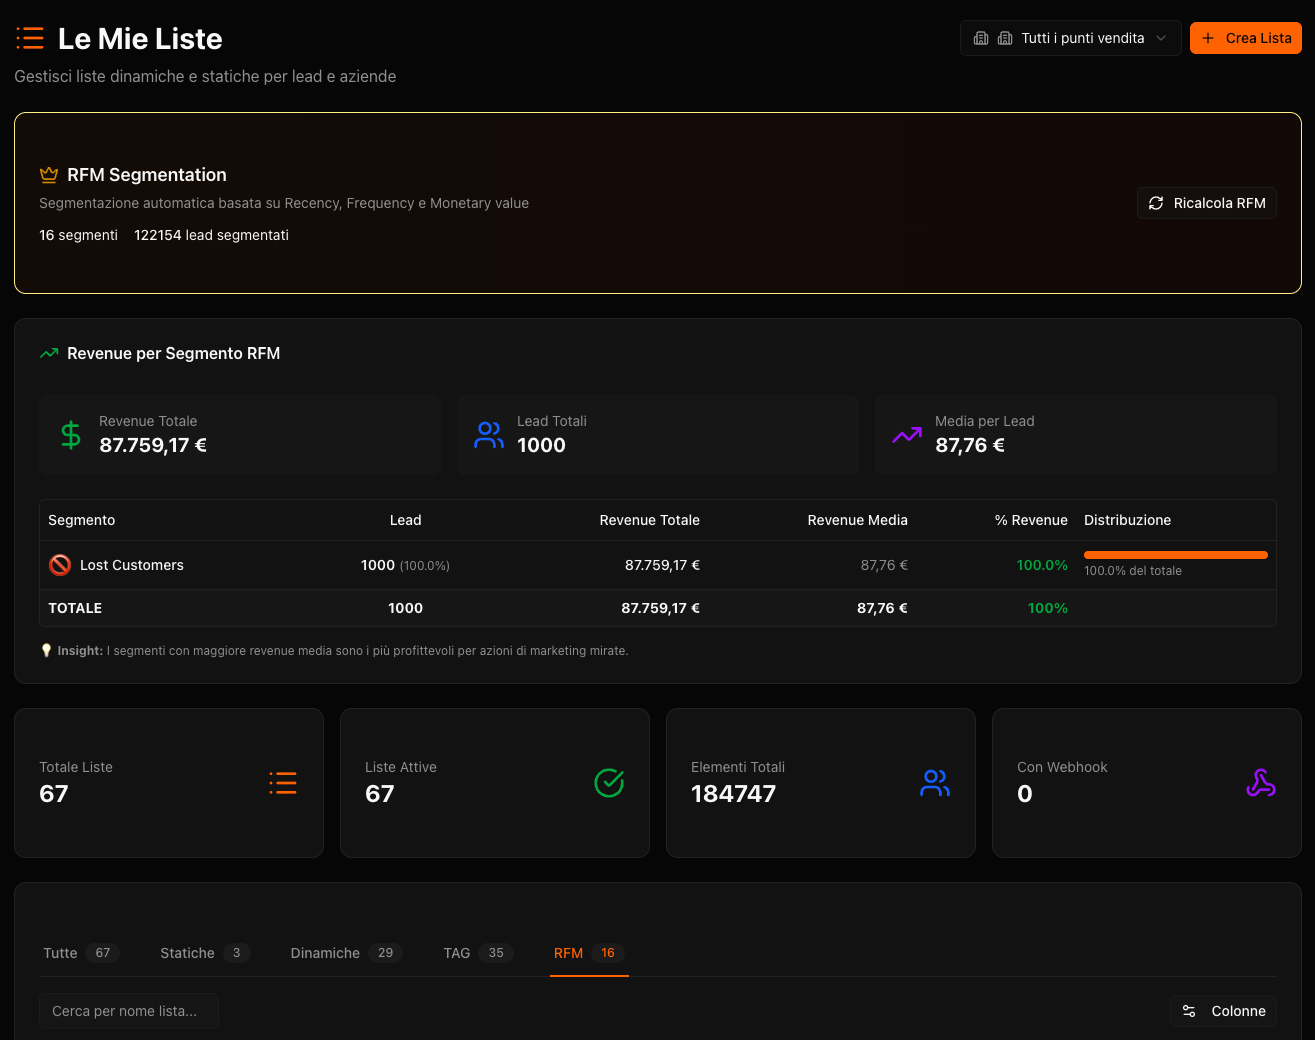
Task: Open the Colonne column selector
Action: tap(1224, 1011)
